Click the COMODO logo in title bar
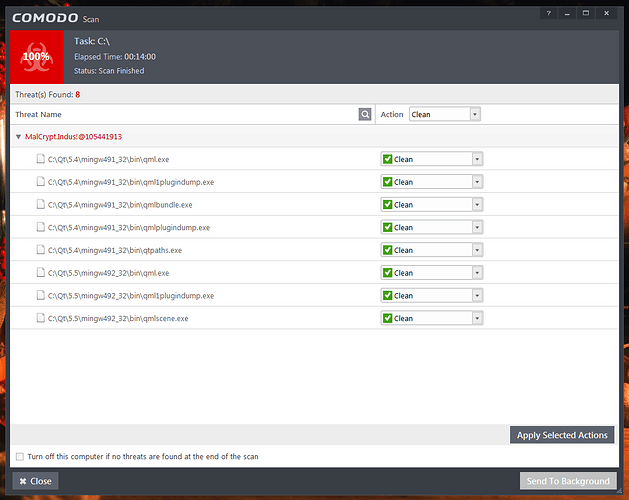 (45, 18)
